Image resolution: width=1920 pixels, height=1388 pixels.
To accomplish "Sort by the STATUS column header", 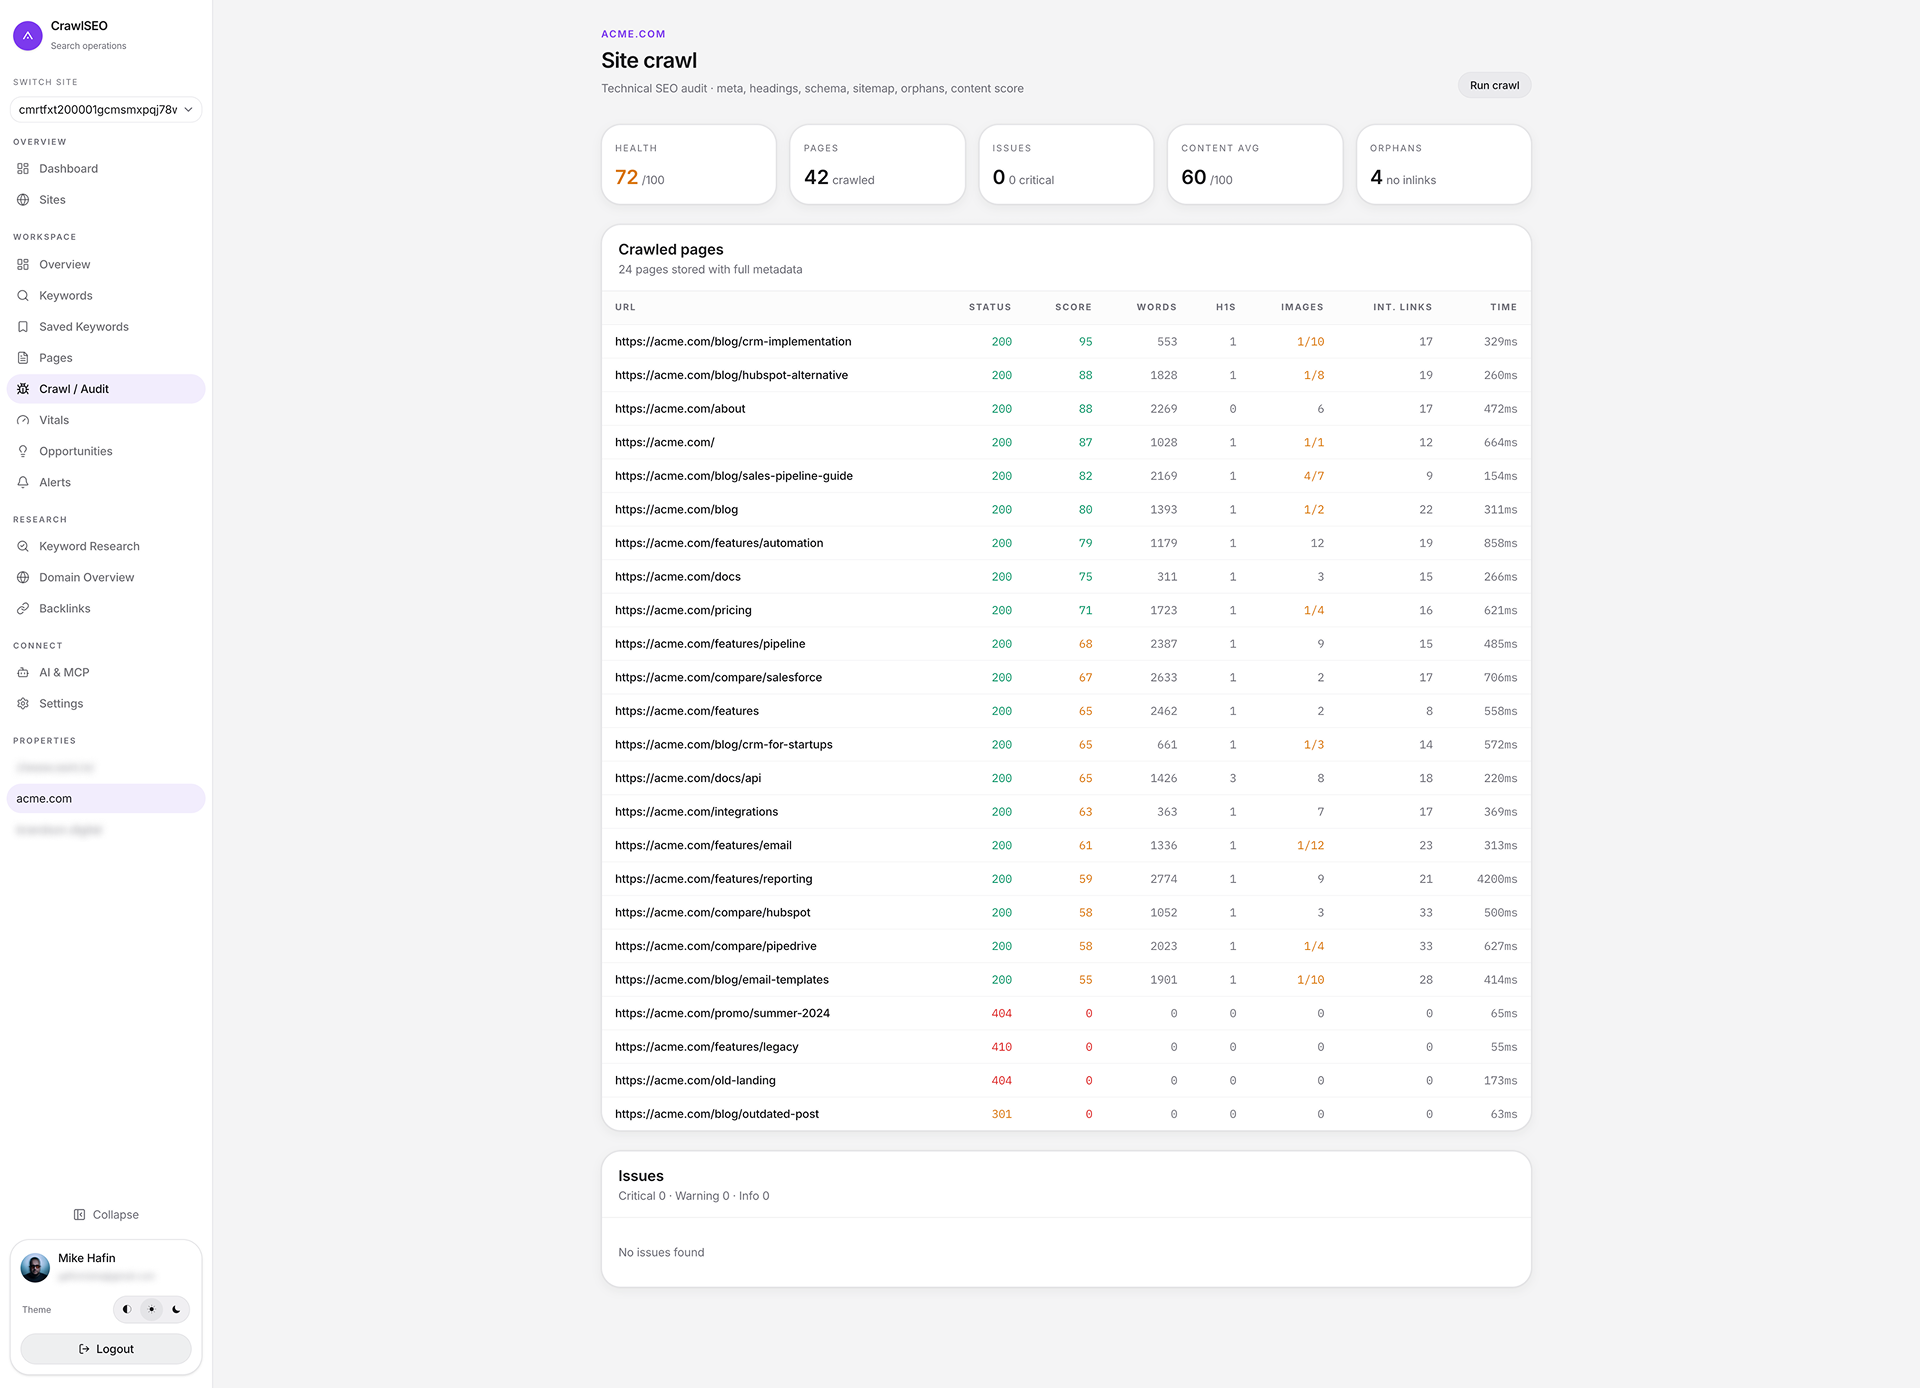I will click(990, 307).
